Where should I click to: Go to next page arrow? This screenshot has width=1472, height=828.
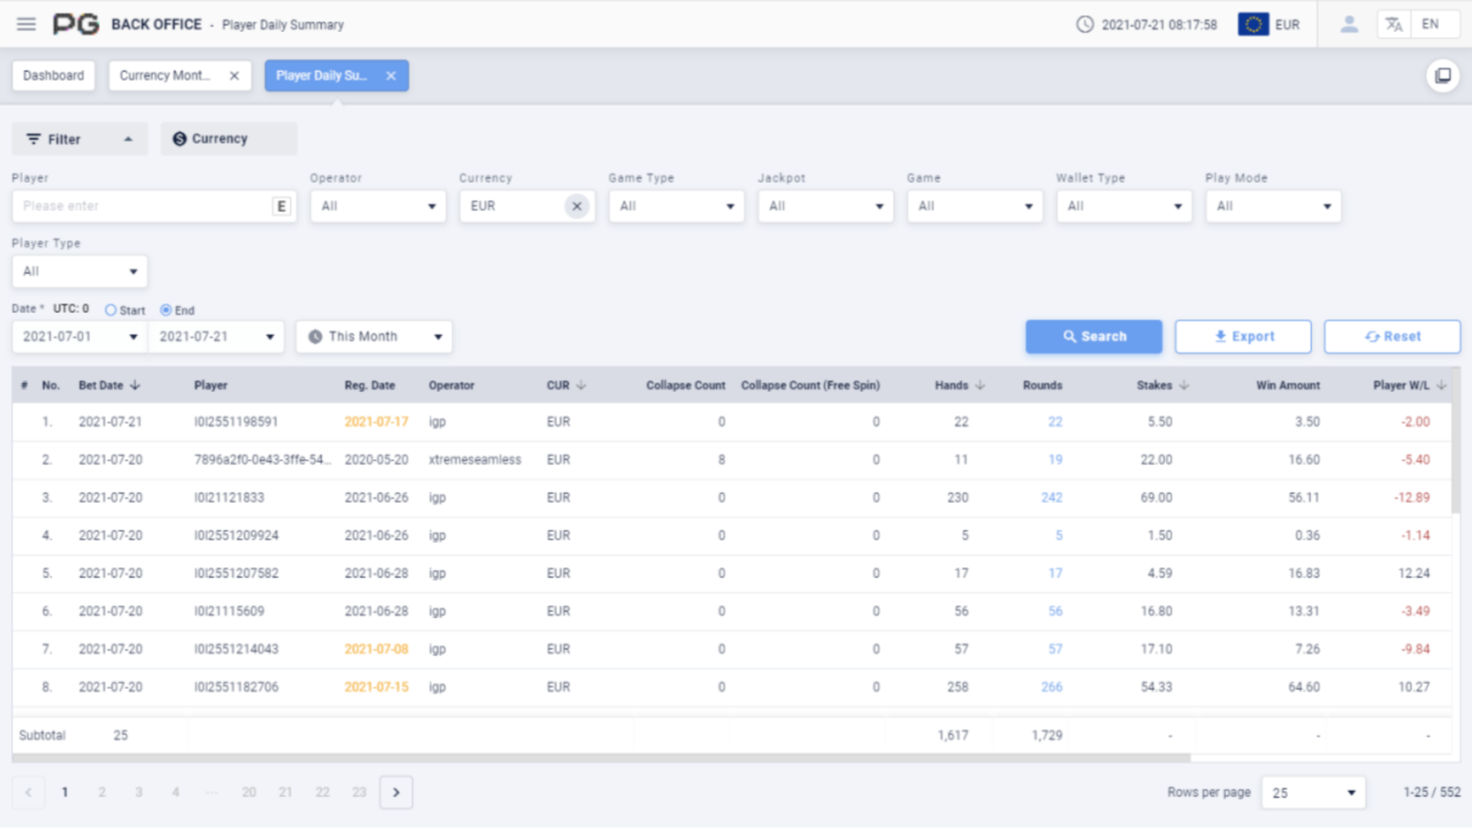[396, 792]
